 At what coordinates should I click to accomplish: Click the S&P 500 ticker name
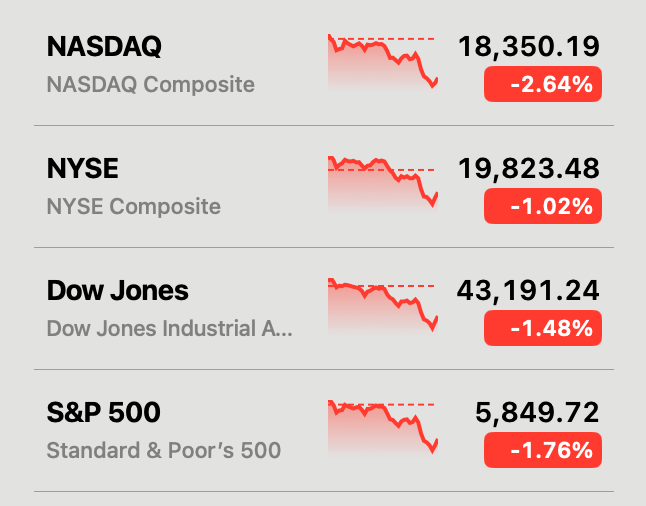[x=104, y=413]
